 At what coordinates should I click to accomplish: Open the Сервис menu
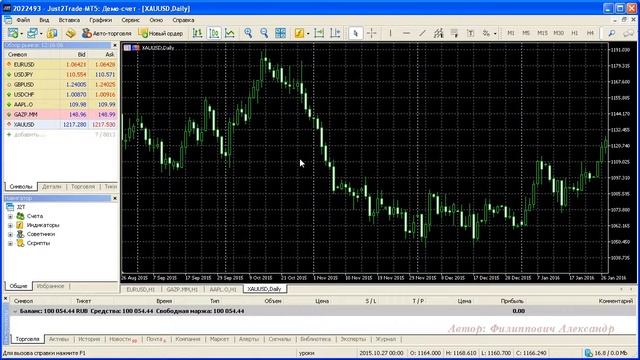point(131,20)
